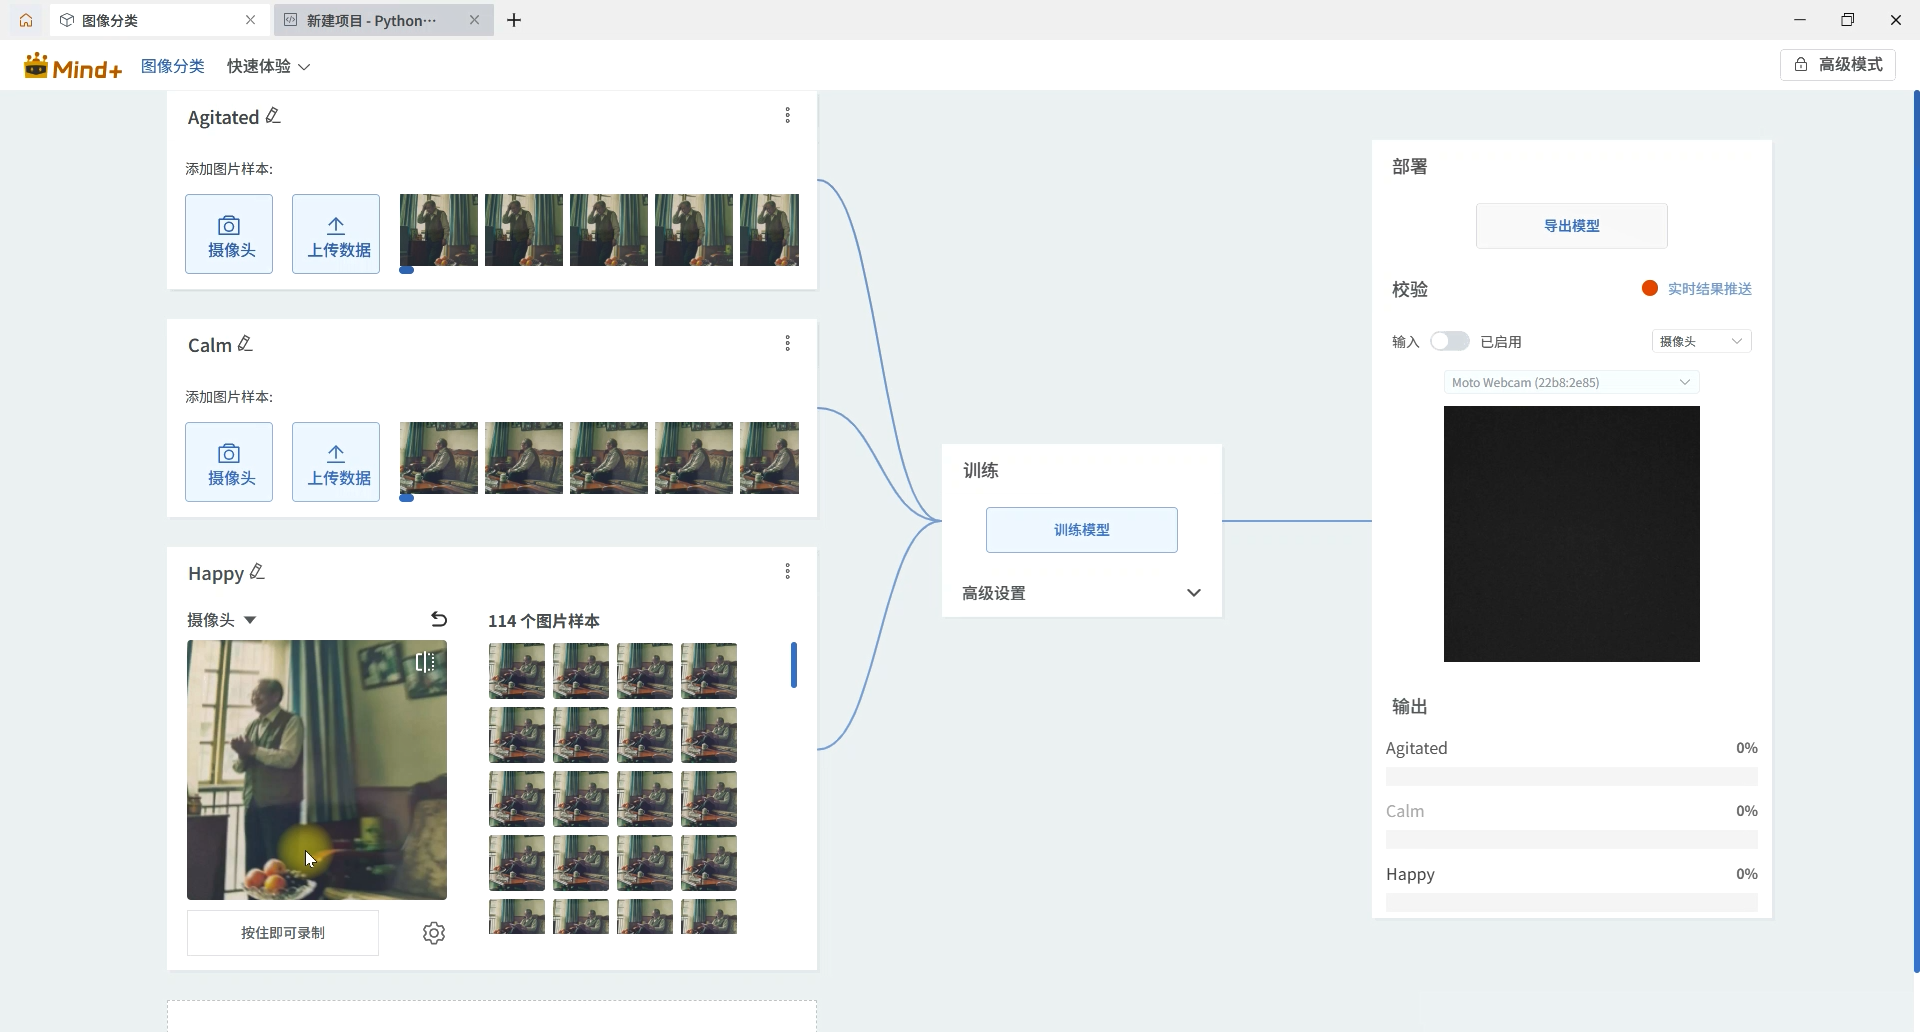This screenshot has height=1032, width=1920.
Task: Open the quick experience menu
Action: (268, 66)
